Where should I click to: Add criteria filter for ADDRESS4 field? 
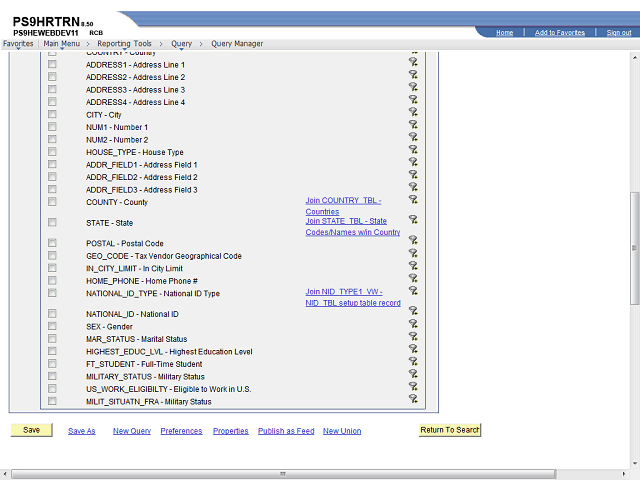point(413,99)
